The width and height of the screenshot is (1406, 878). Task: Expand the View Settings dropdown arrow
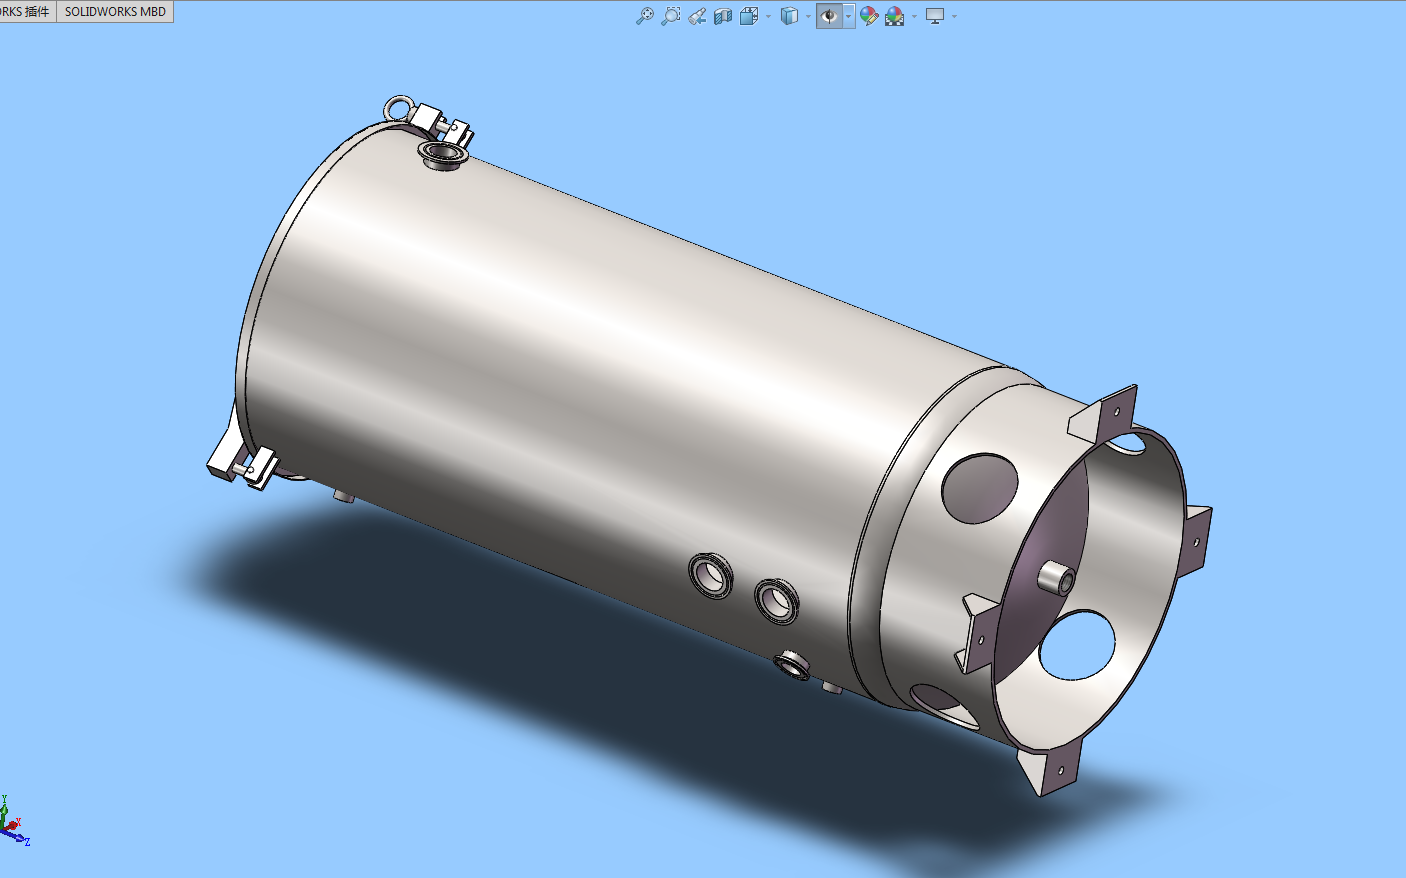tap(954, 16)
